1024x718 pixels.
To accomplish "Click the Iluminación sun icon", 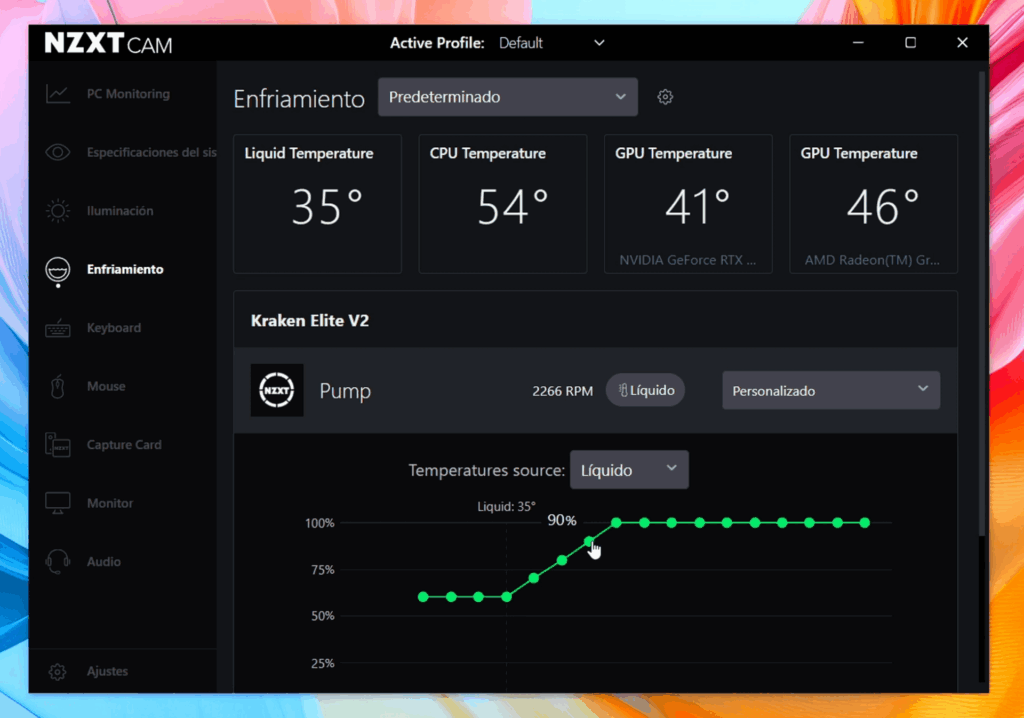I will (57, 210).
